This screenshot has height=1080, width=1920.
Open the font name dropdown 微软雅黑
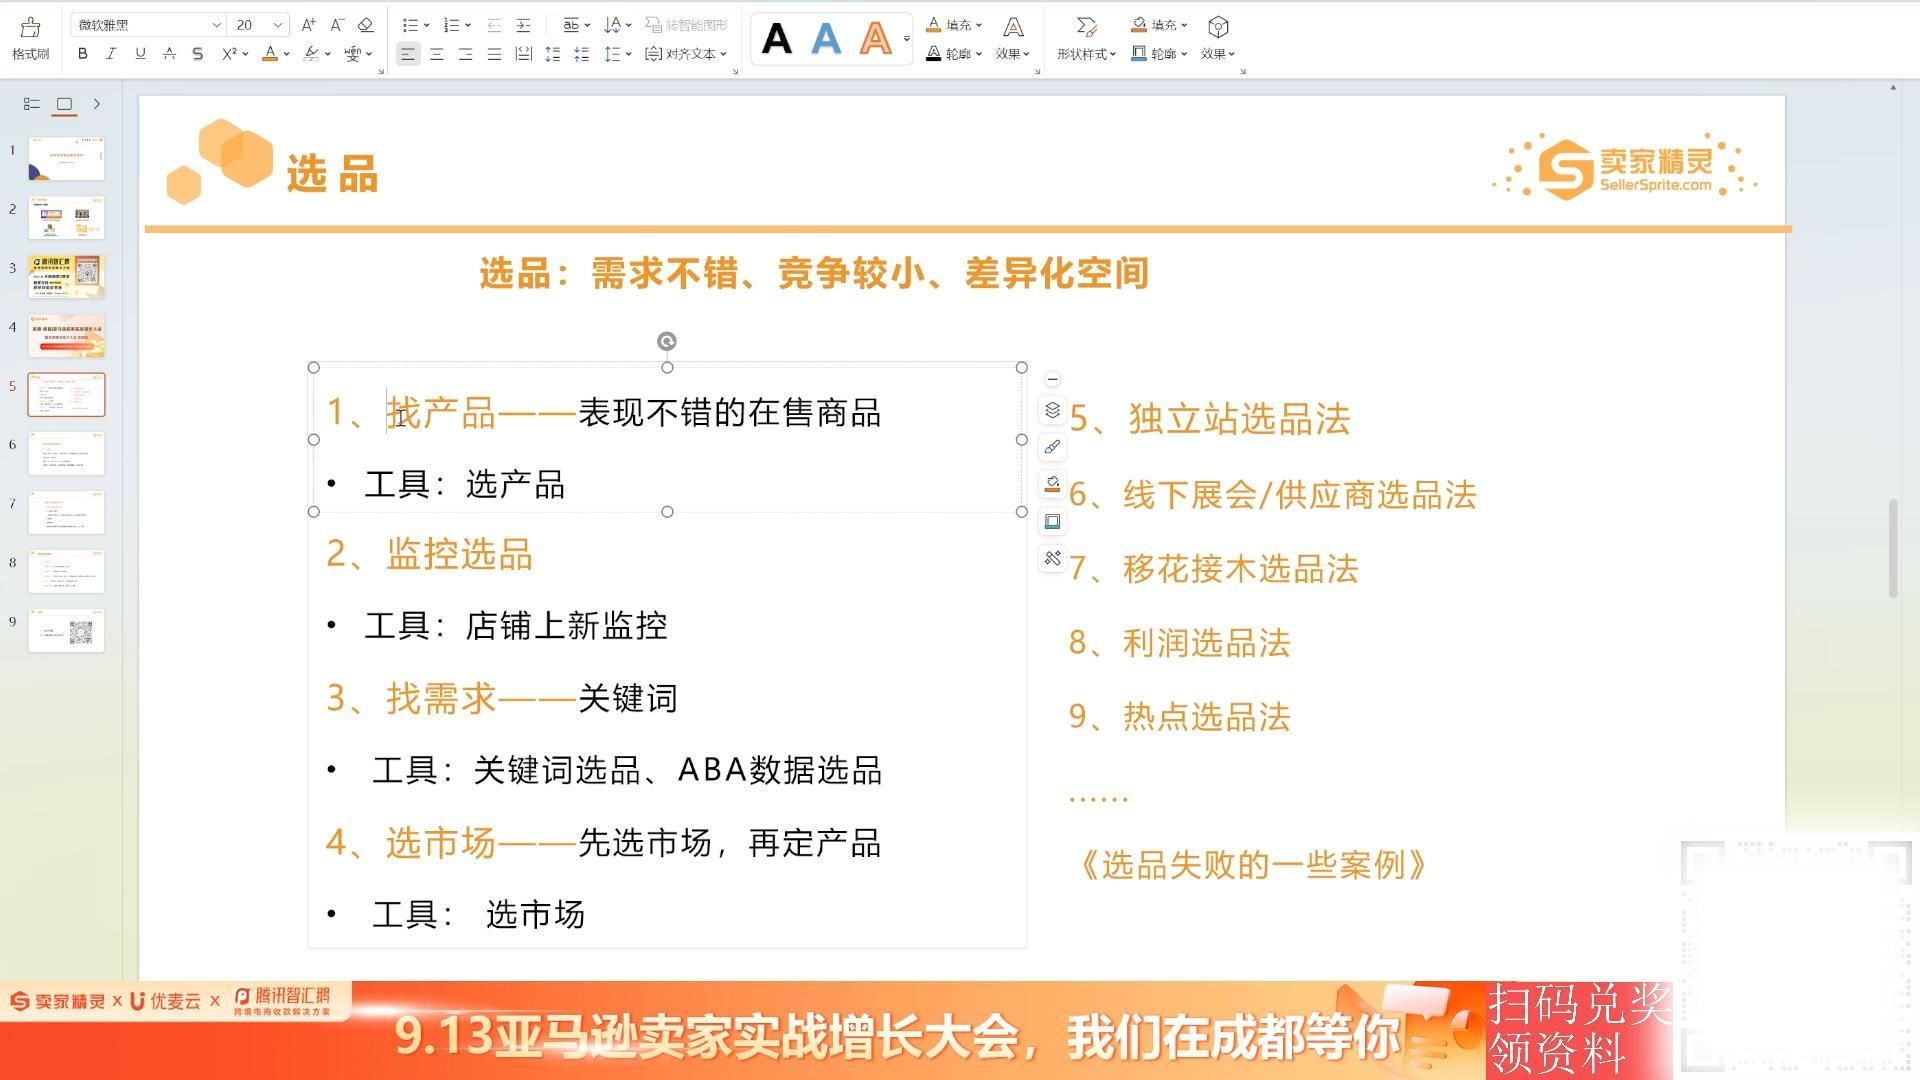point(216,25)
